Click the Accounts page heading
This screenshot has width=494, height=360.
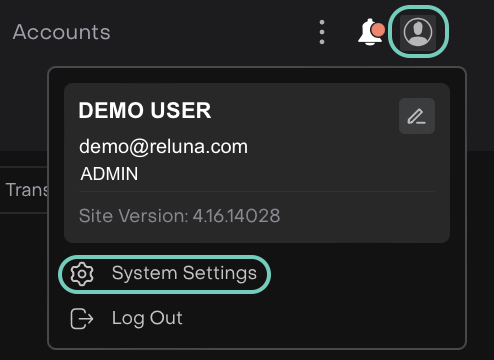click(x=62, y=32)
